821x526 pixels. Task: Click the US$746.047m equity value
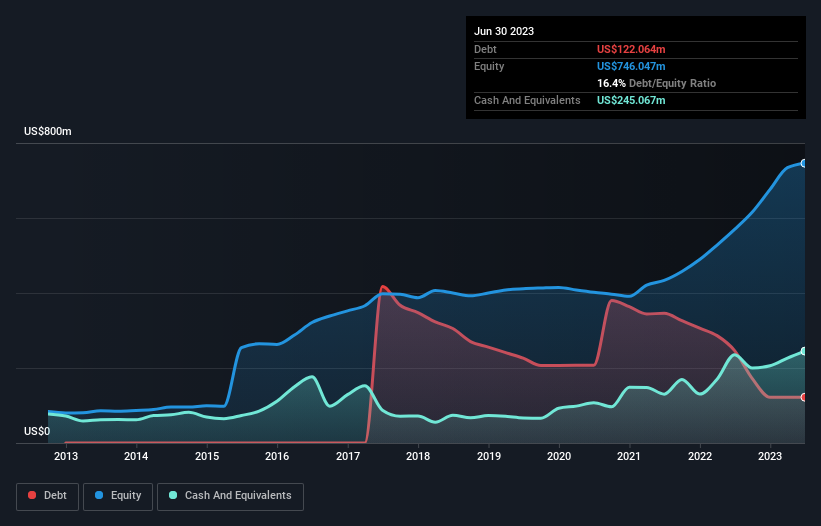pyautogui.click(x=631, y=66)
